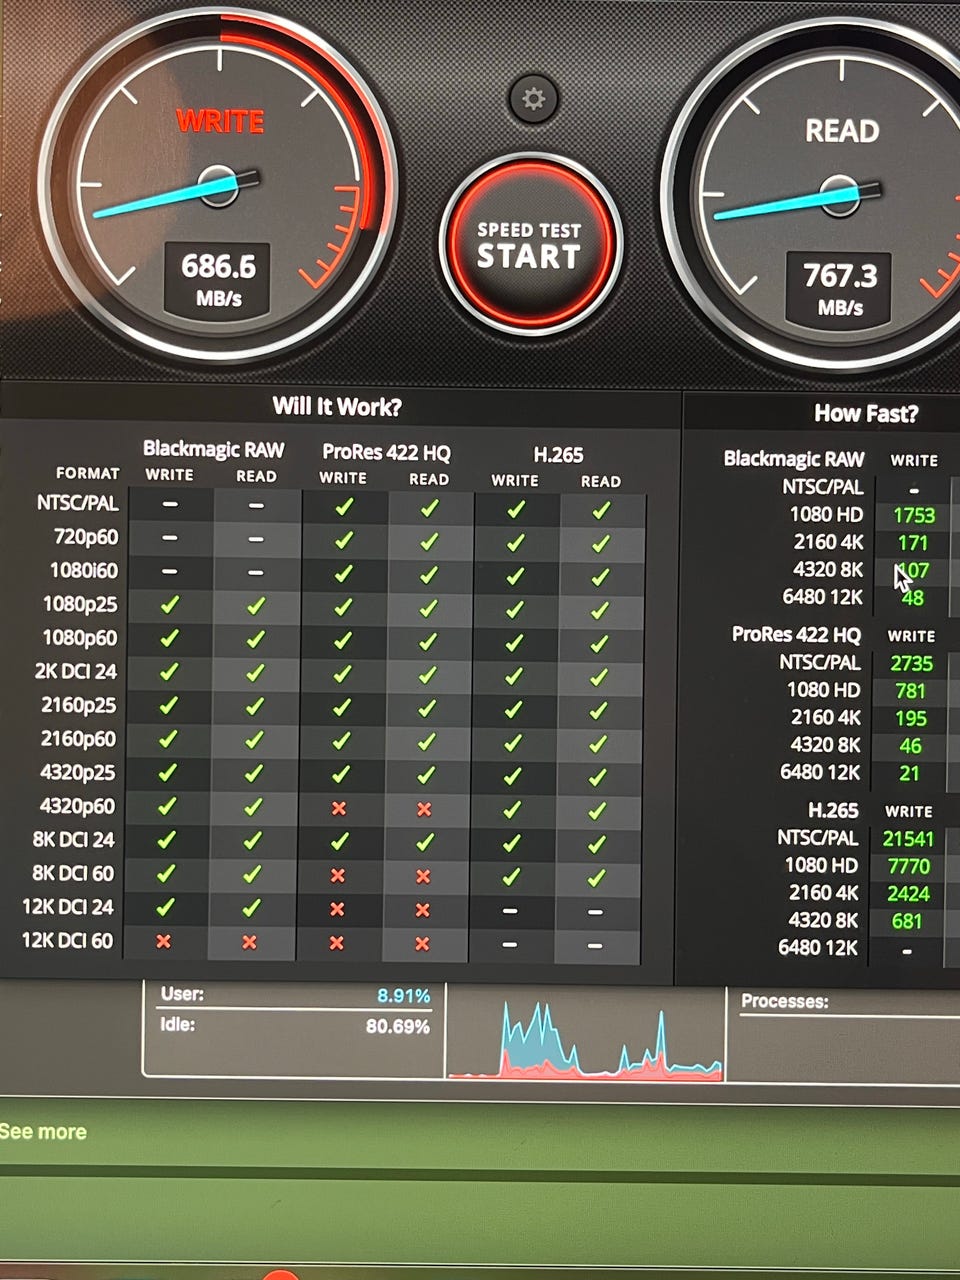960x1280 pixels.
Task: Click the ProRes write red cross for 4320p60
Action: tap(339, 808)
